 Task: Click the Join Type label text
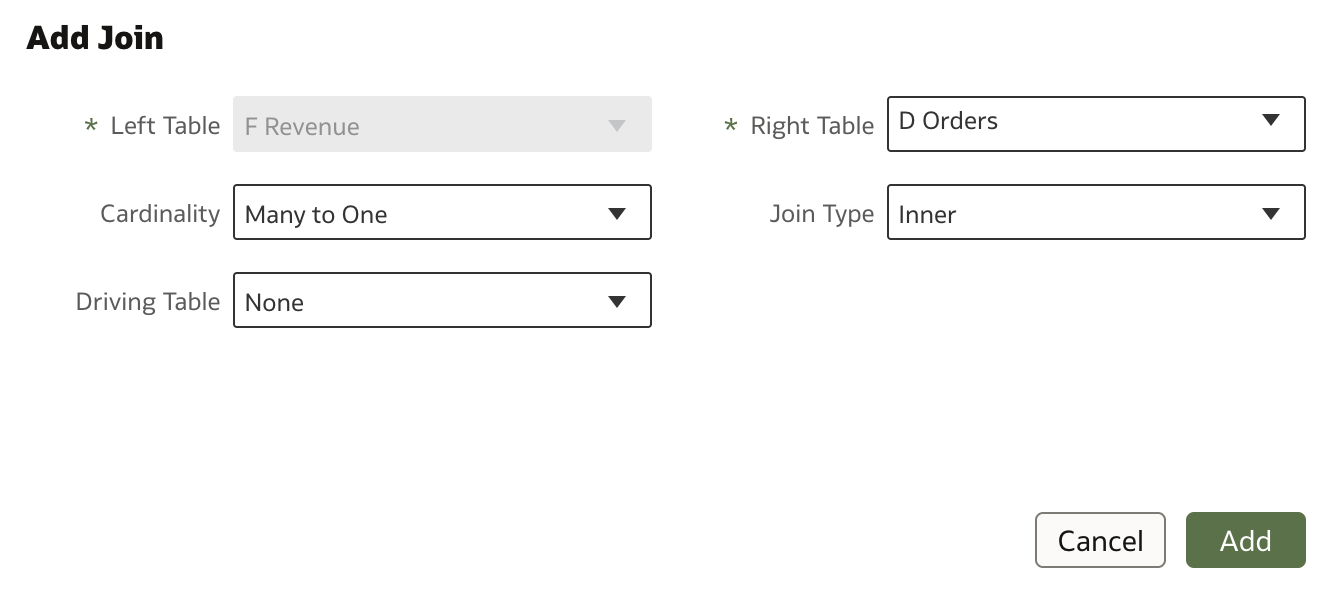822,214
